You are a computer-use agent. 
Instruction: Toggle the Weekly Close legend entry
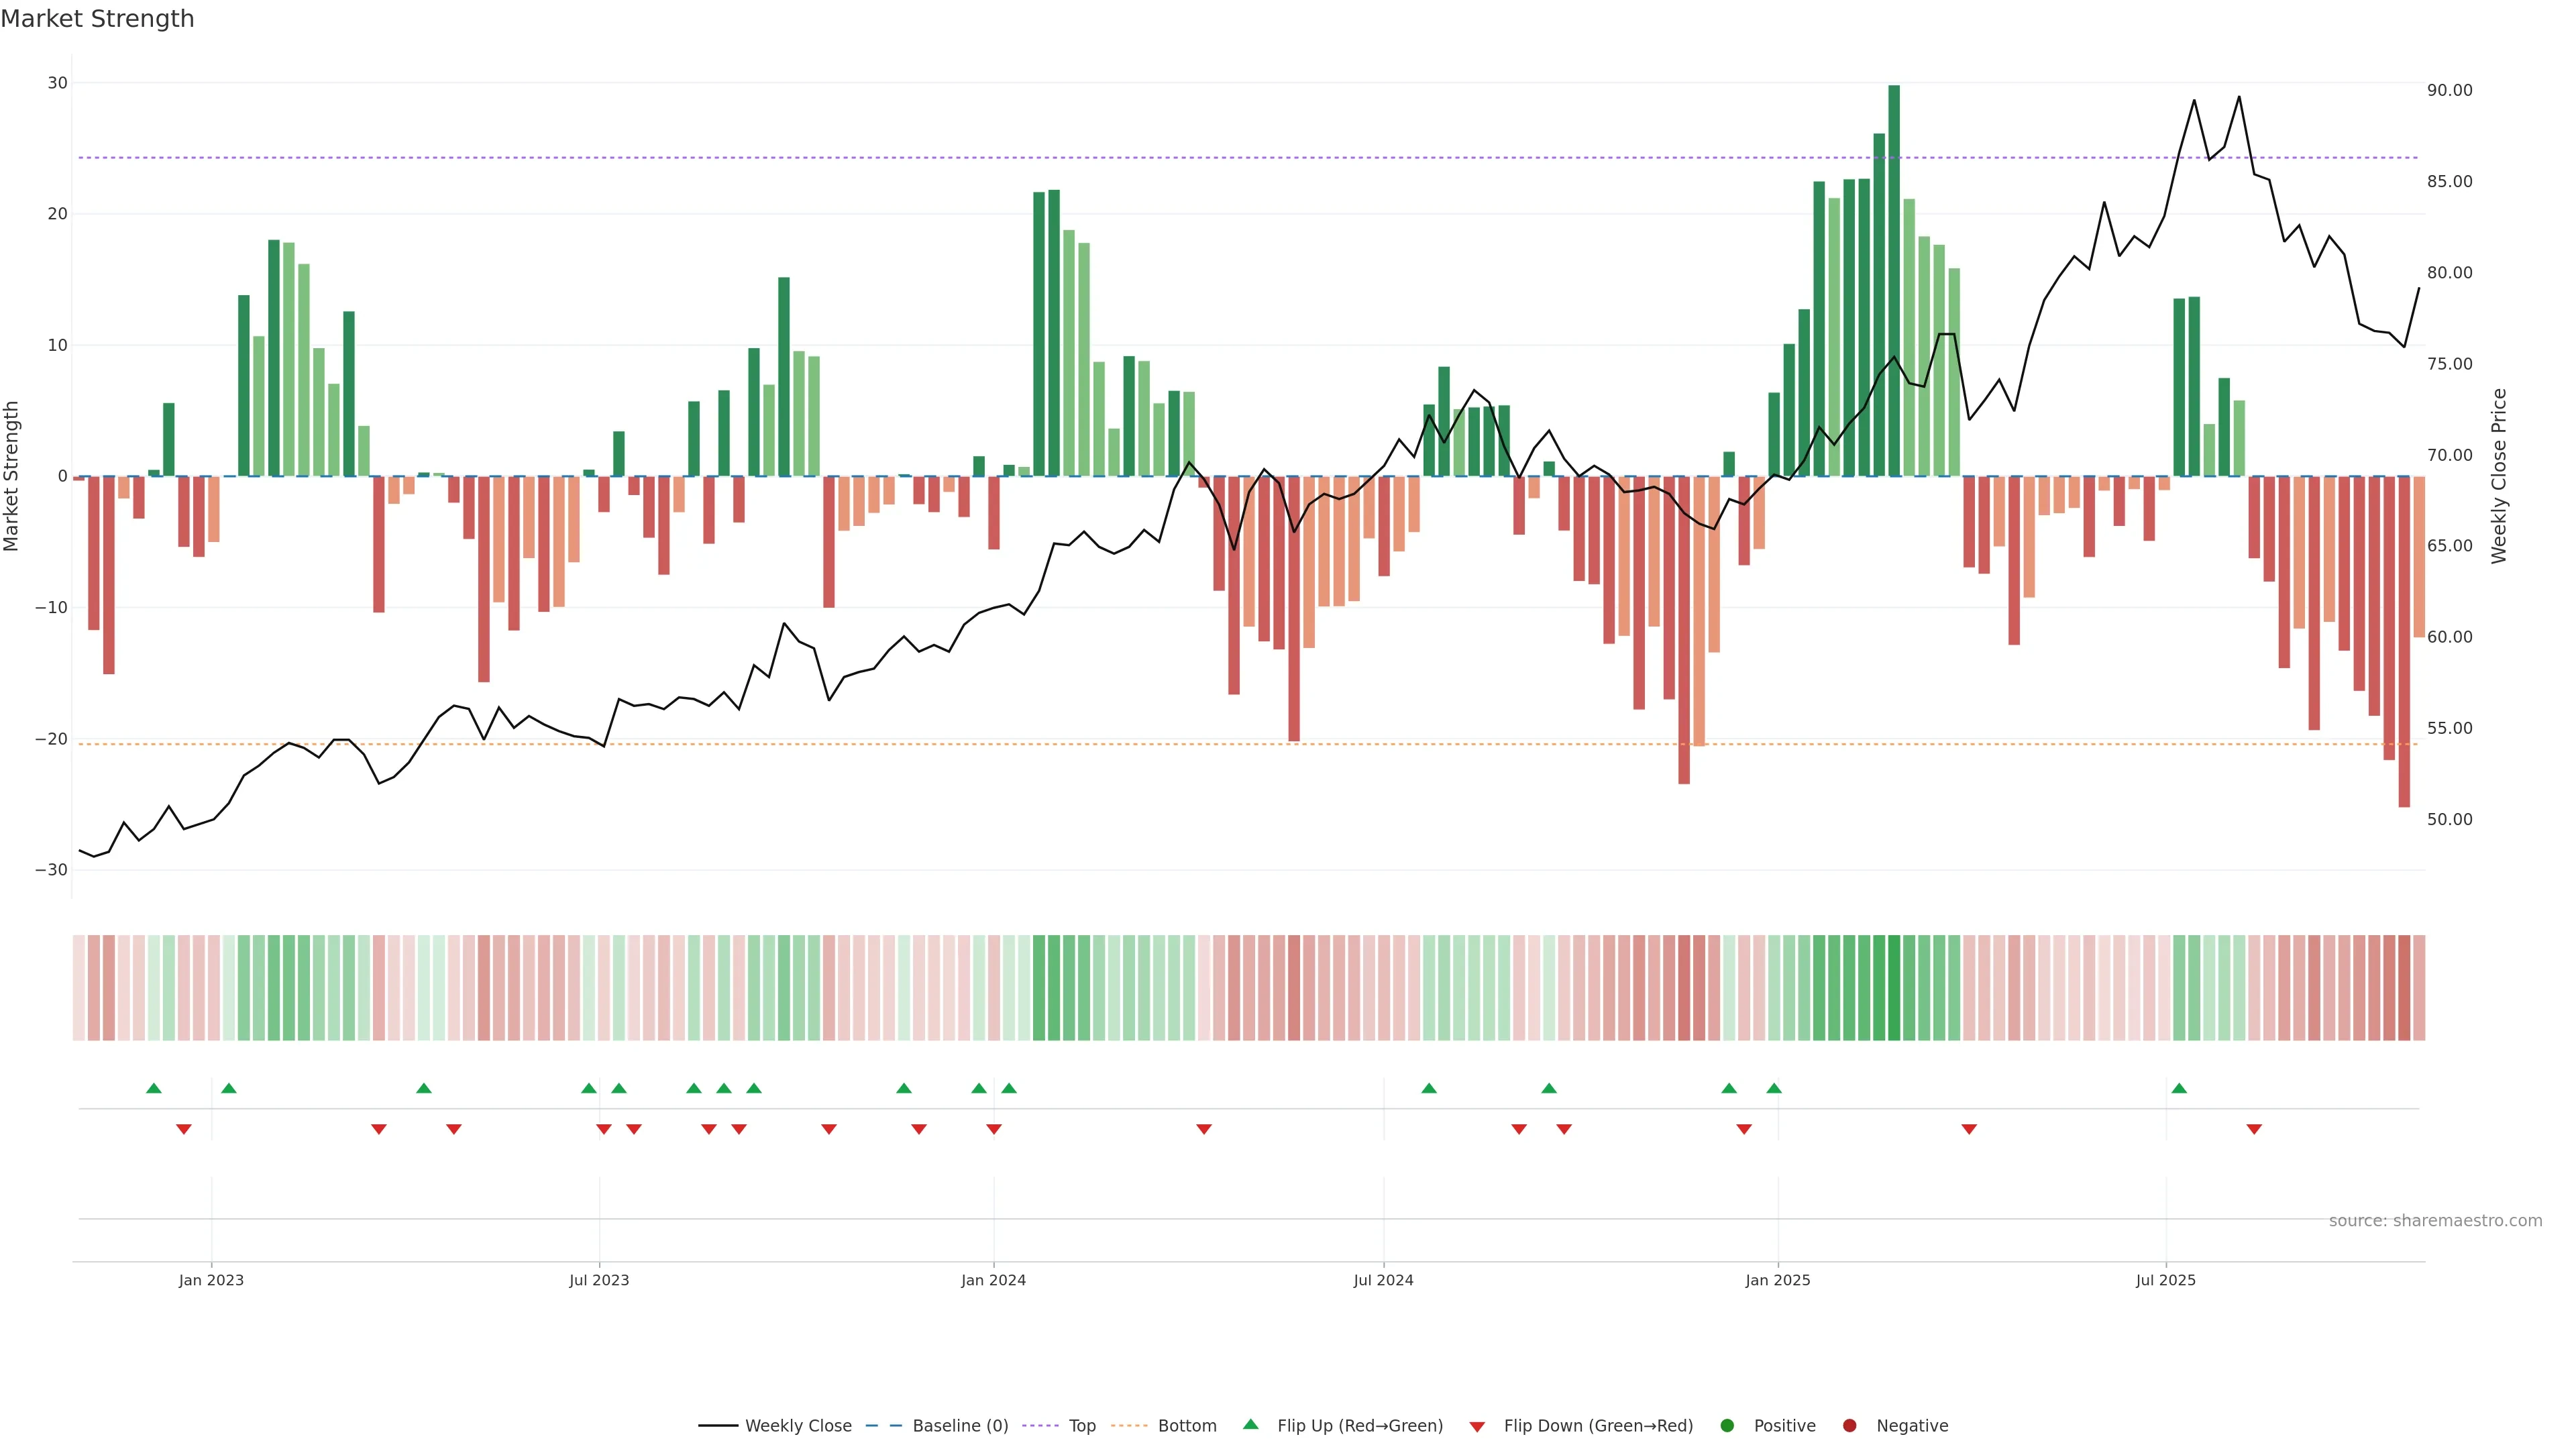click(775, 1426)
